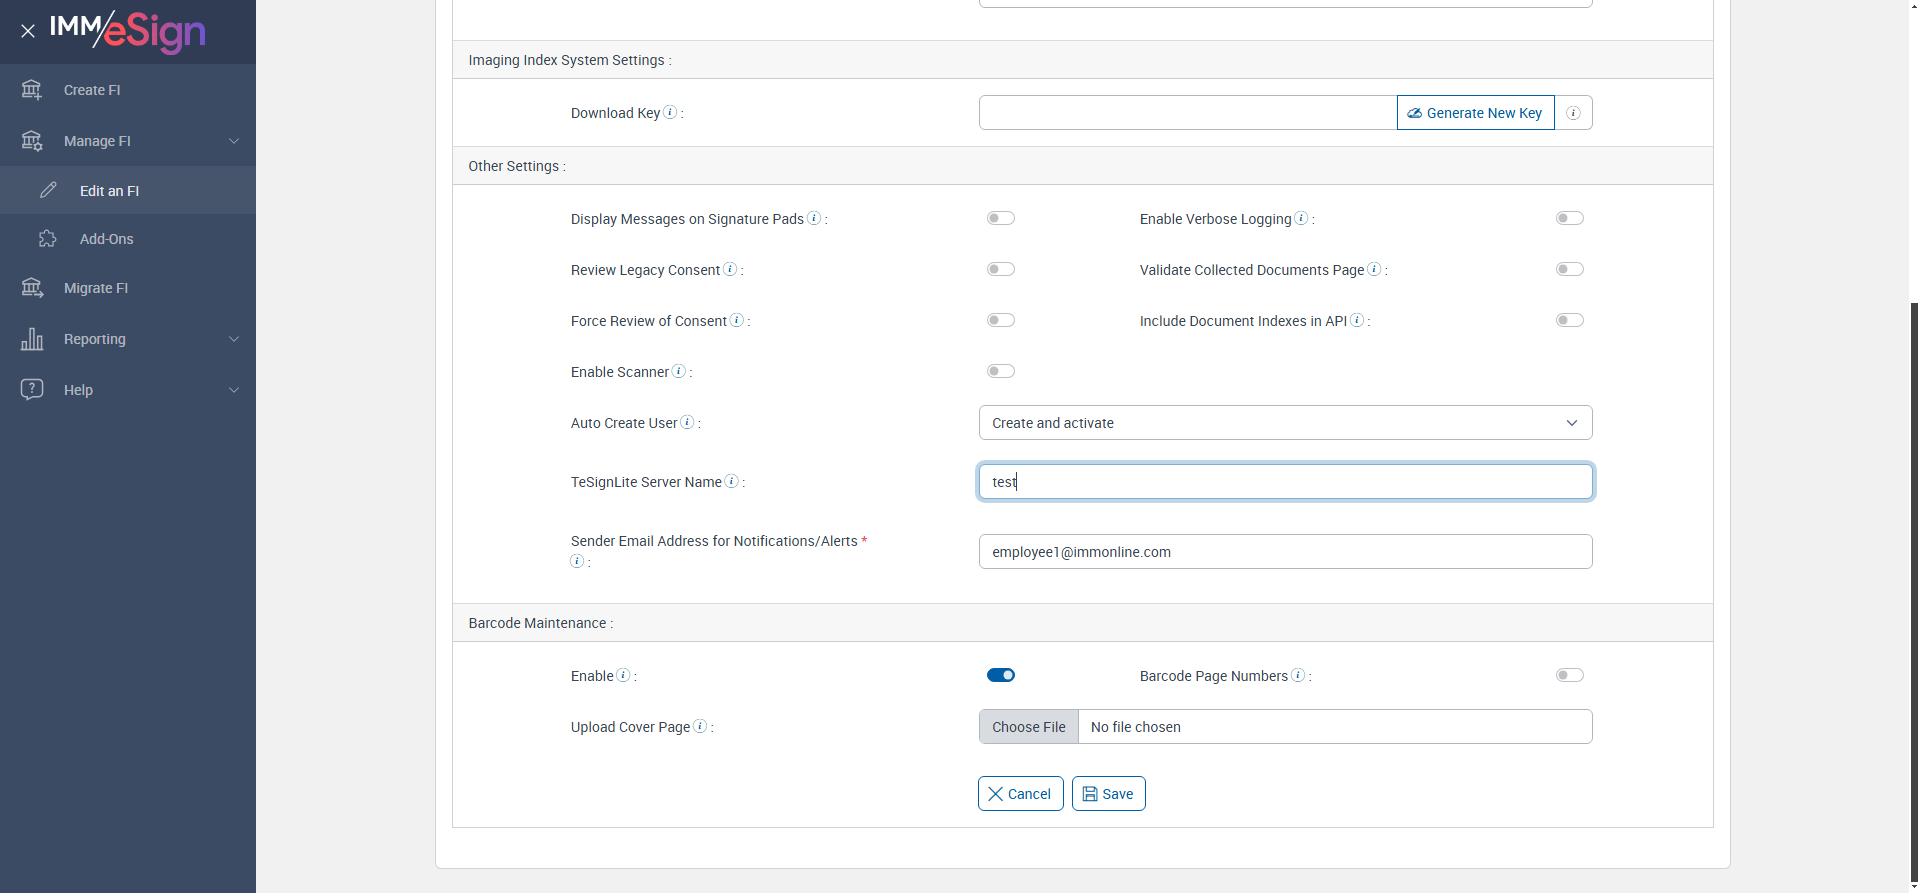
Task: Click the Edit an FI pencil icon
Action: click(x=48, y=190)
